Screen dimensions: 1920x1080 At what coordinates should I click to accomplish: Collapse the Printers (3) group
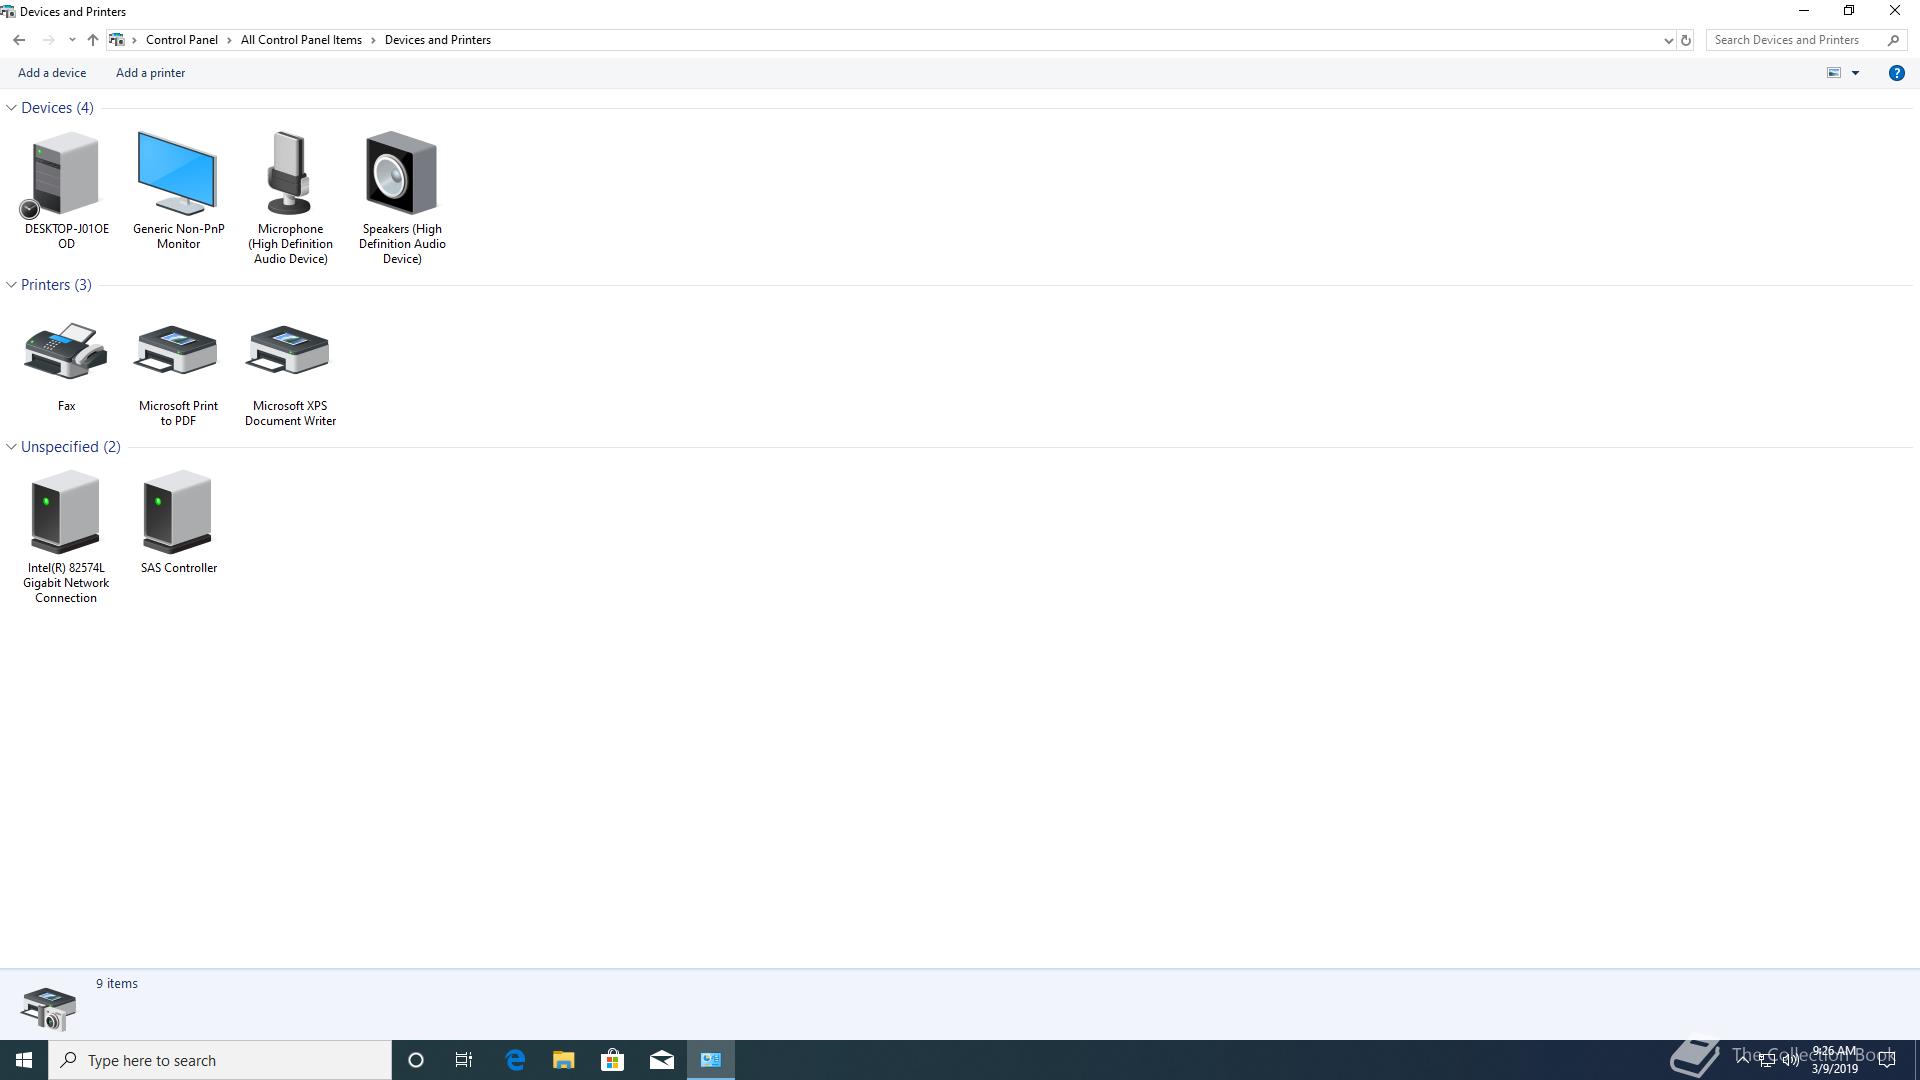[11, 285]
